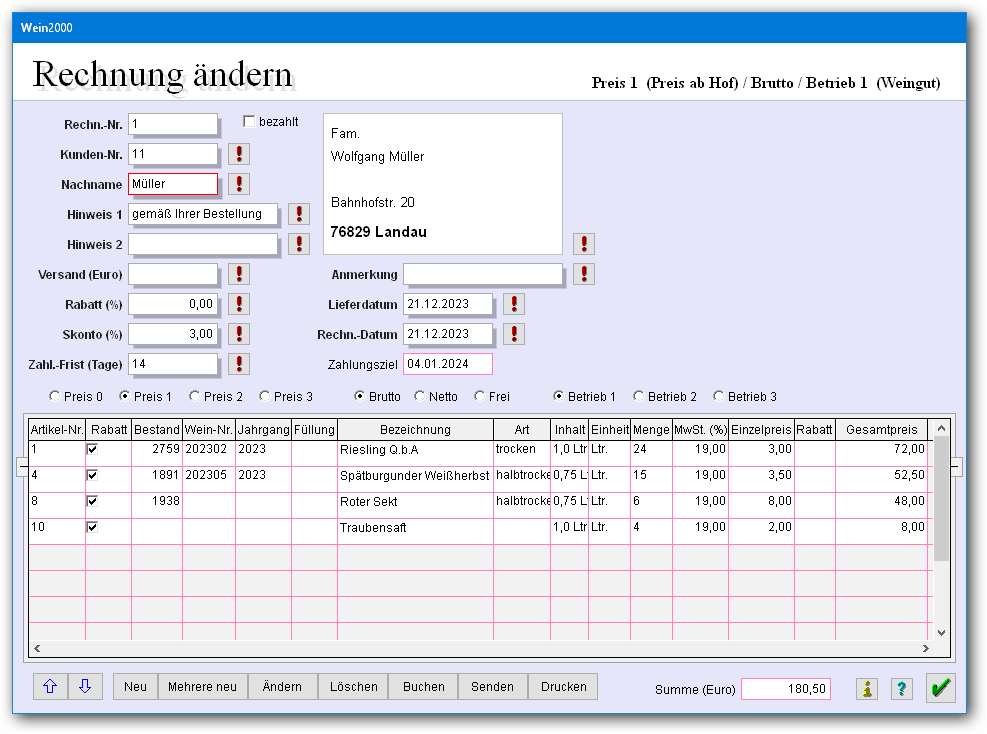Click the exclamation icon beside Versand (Euro)
Screen dimensions: 987x734
tap(239, 274)
